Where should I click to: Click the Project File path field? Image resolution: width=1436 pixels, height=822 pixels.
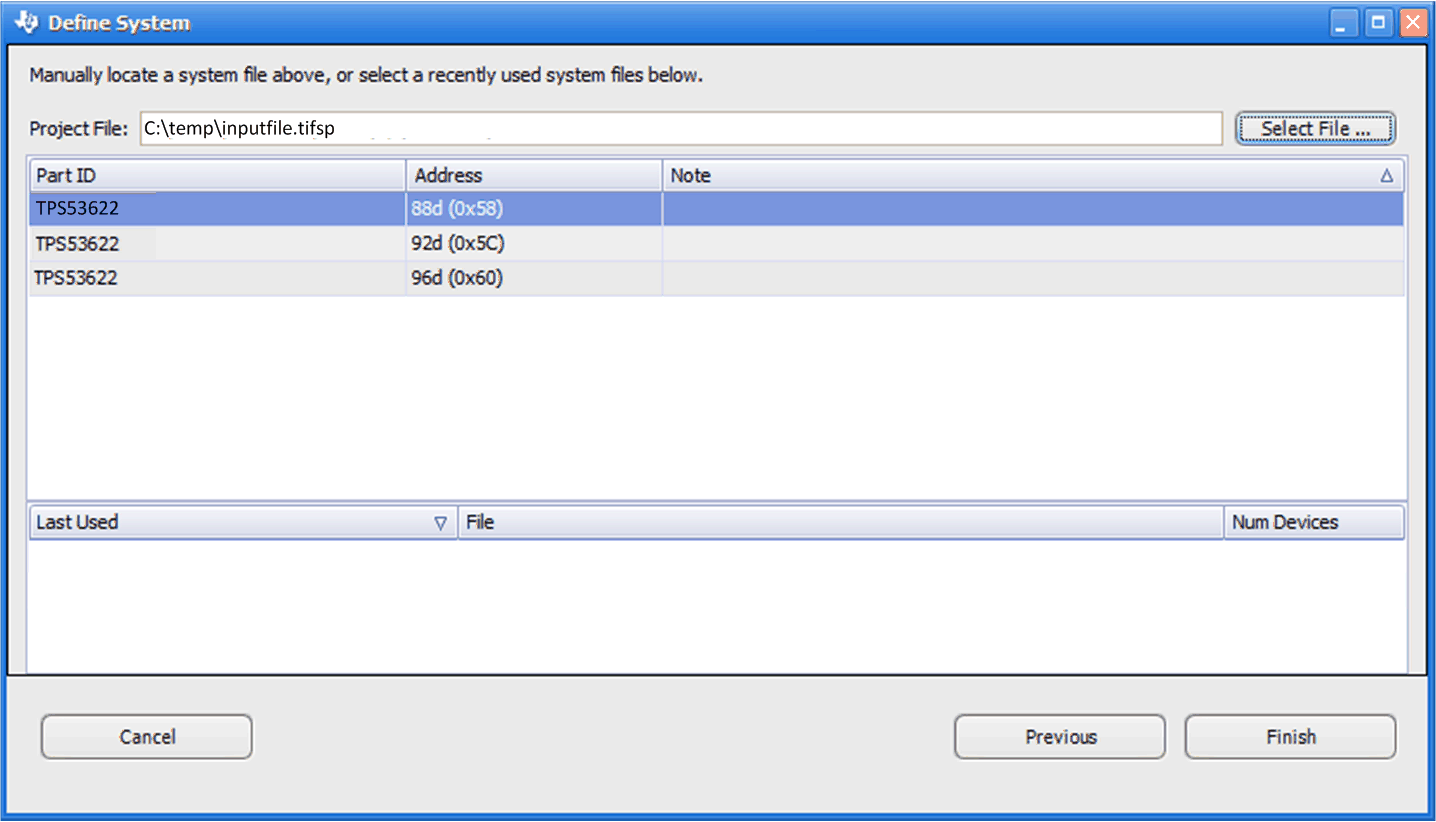pos(681,128)
